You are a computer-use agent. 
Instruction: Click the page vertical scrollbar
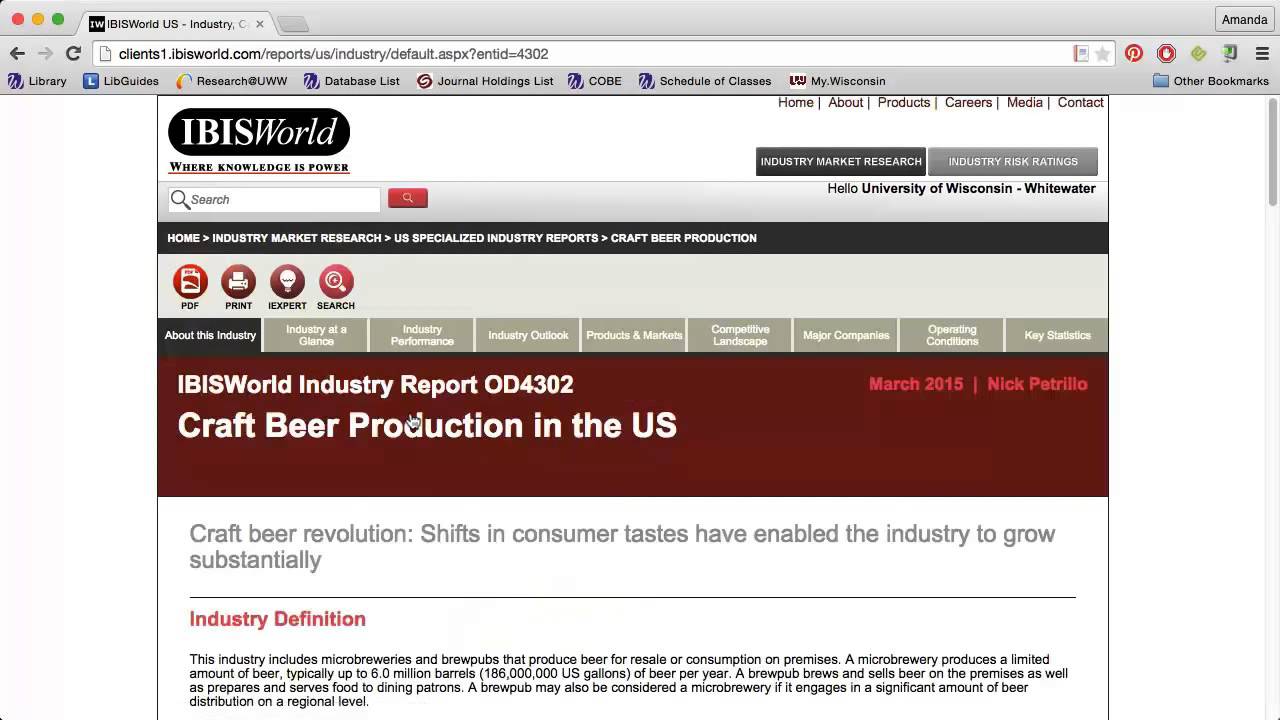click(x=1272, y=150)
